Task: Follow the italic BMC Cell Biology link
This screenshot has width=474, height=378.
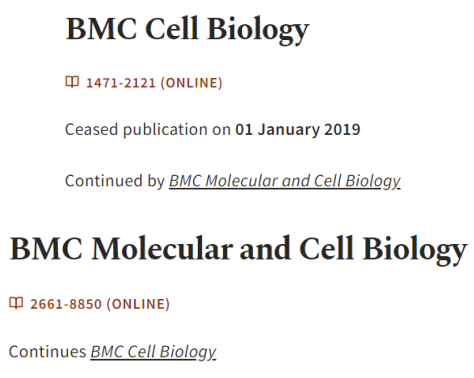Action: 153,352
